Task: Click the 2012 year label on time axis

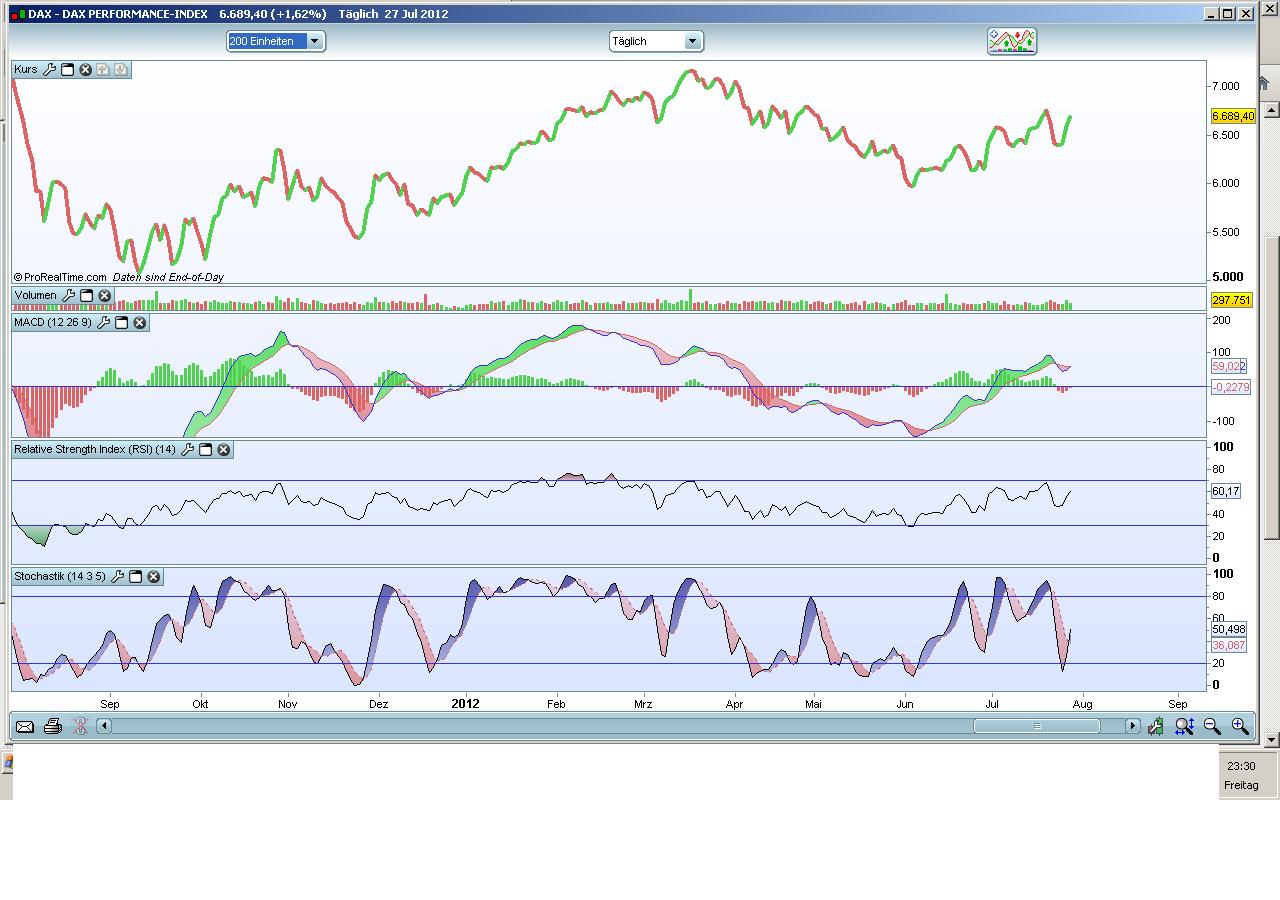Action: (x=465, y=704)
